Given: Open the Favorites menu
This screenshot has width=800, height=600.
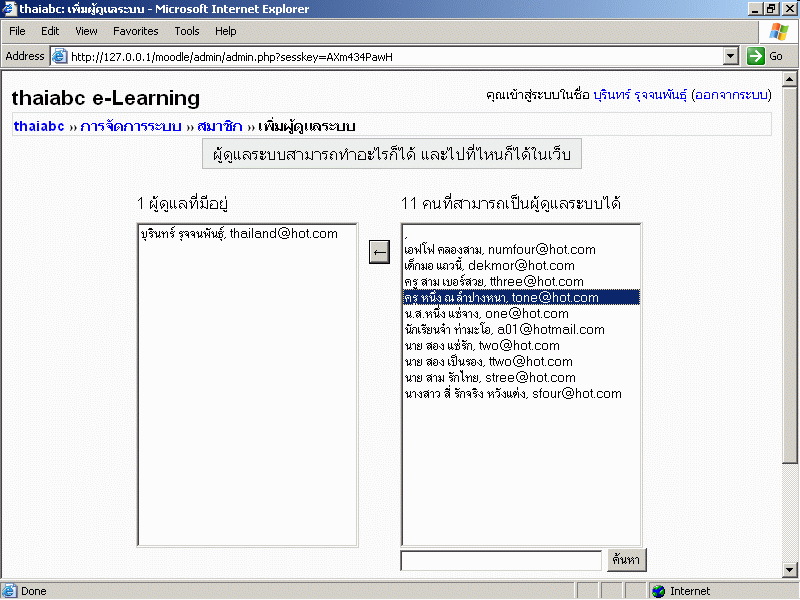Looking at the screenshot, I should click(135, 31).
